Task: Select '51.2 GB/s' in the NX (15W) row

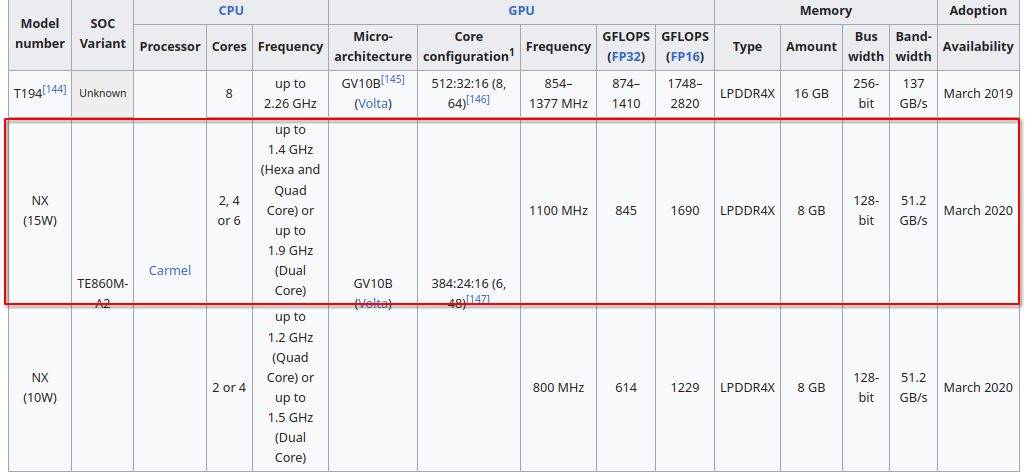Action: pos(913,210)
